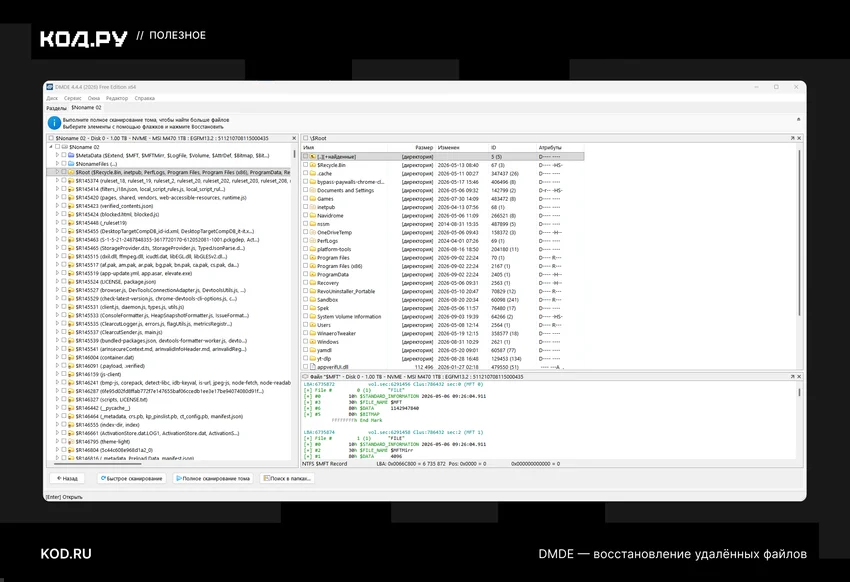Screen dimensions: 850x582
Task: Check the Program Files checkbox in the file list
Action: click(306, 257)
